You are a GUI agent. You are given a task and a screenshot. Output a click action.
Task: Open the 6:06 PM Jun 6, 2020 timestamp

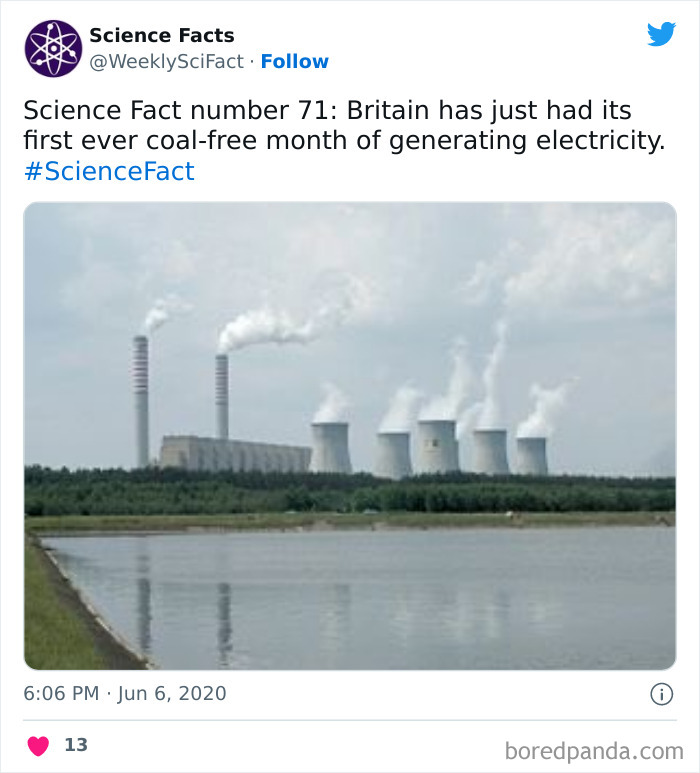click(x=125, y=693)
